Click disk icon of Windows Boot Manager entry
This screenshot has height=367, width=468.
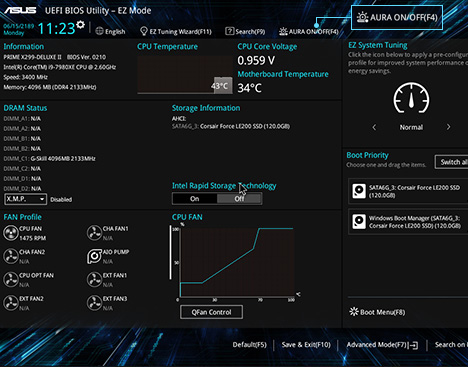(359, 222)
